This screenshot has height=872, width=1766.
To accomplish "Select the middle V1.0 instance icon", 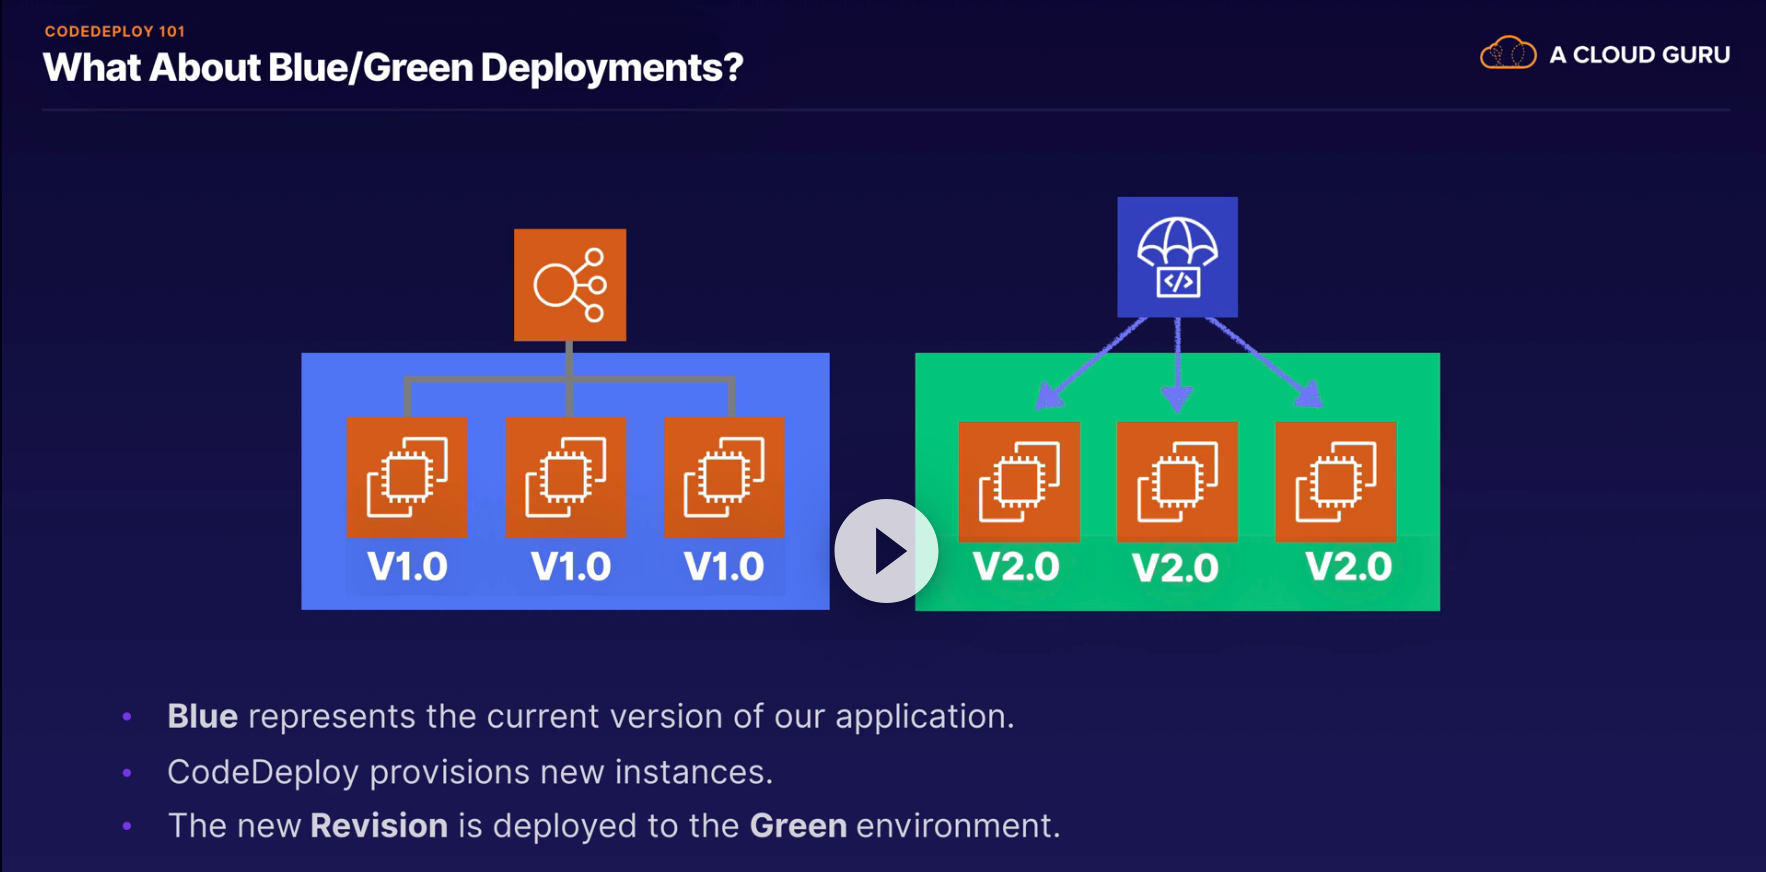I will click(x=566, y=477).
